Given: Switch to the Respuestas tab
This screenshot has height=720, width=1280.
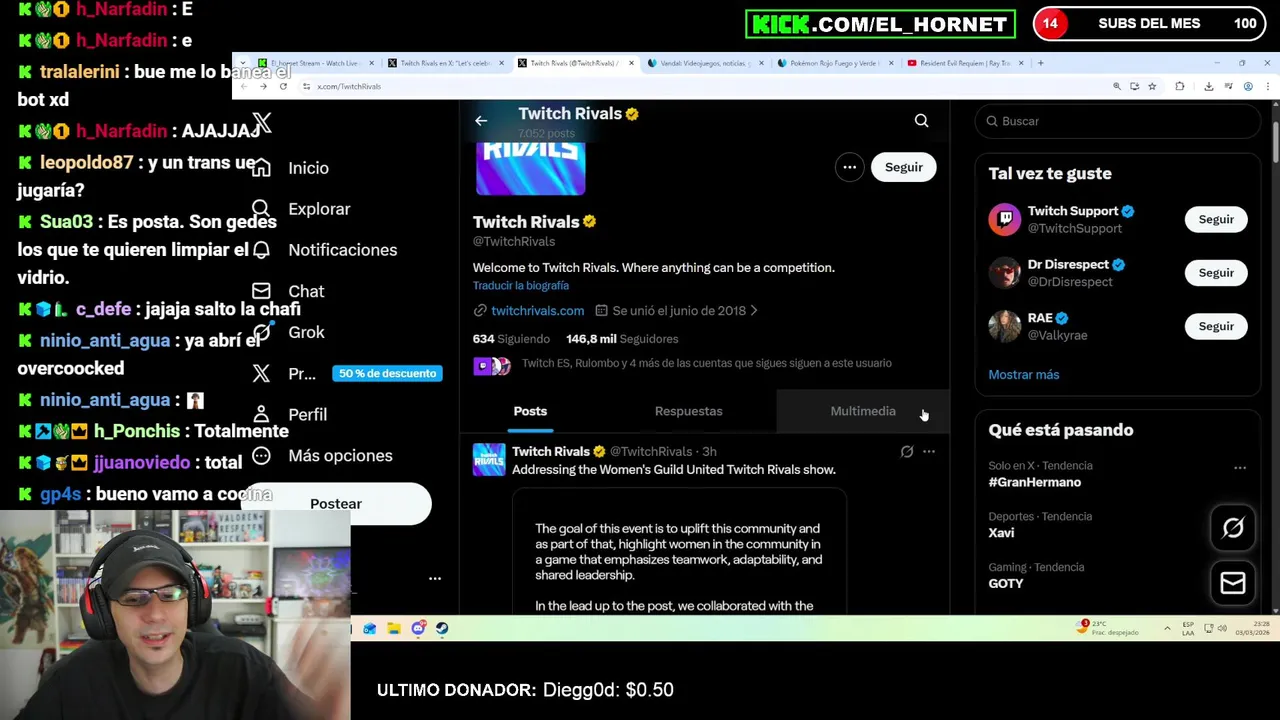Looking at the screenshot, I should [688, 411].
